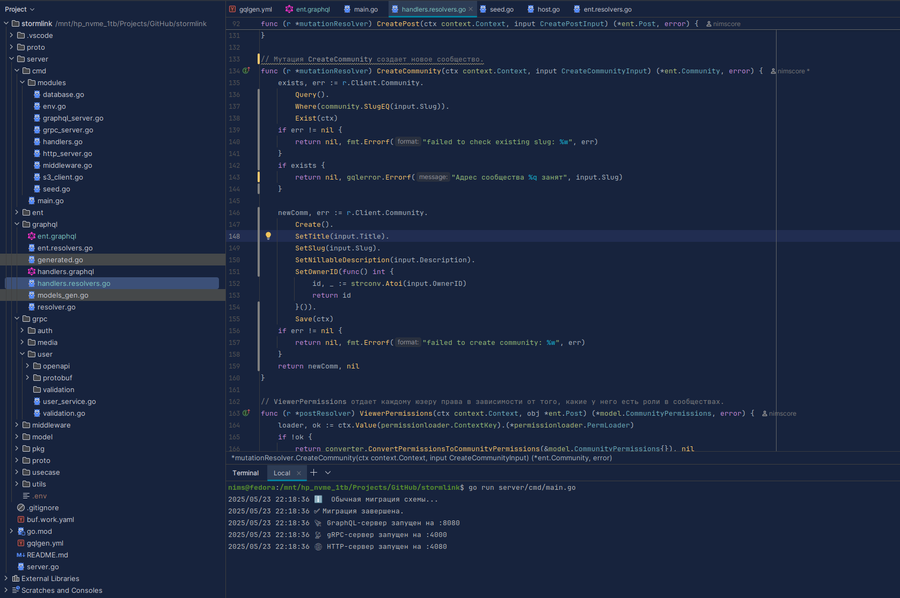
Task: Open graphql_server.go file icon
Action: 37,118
